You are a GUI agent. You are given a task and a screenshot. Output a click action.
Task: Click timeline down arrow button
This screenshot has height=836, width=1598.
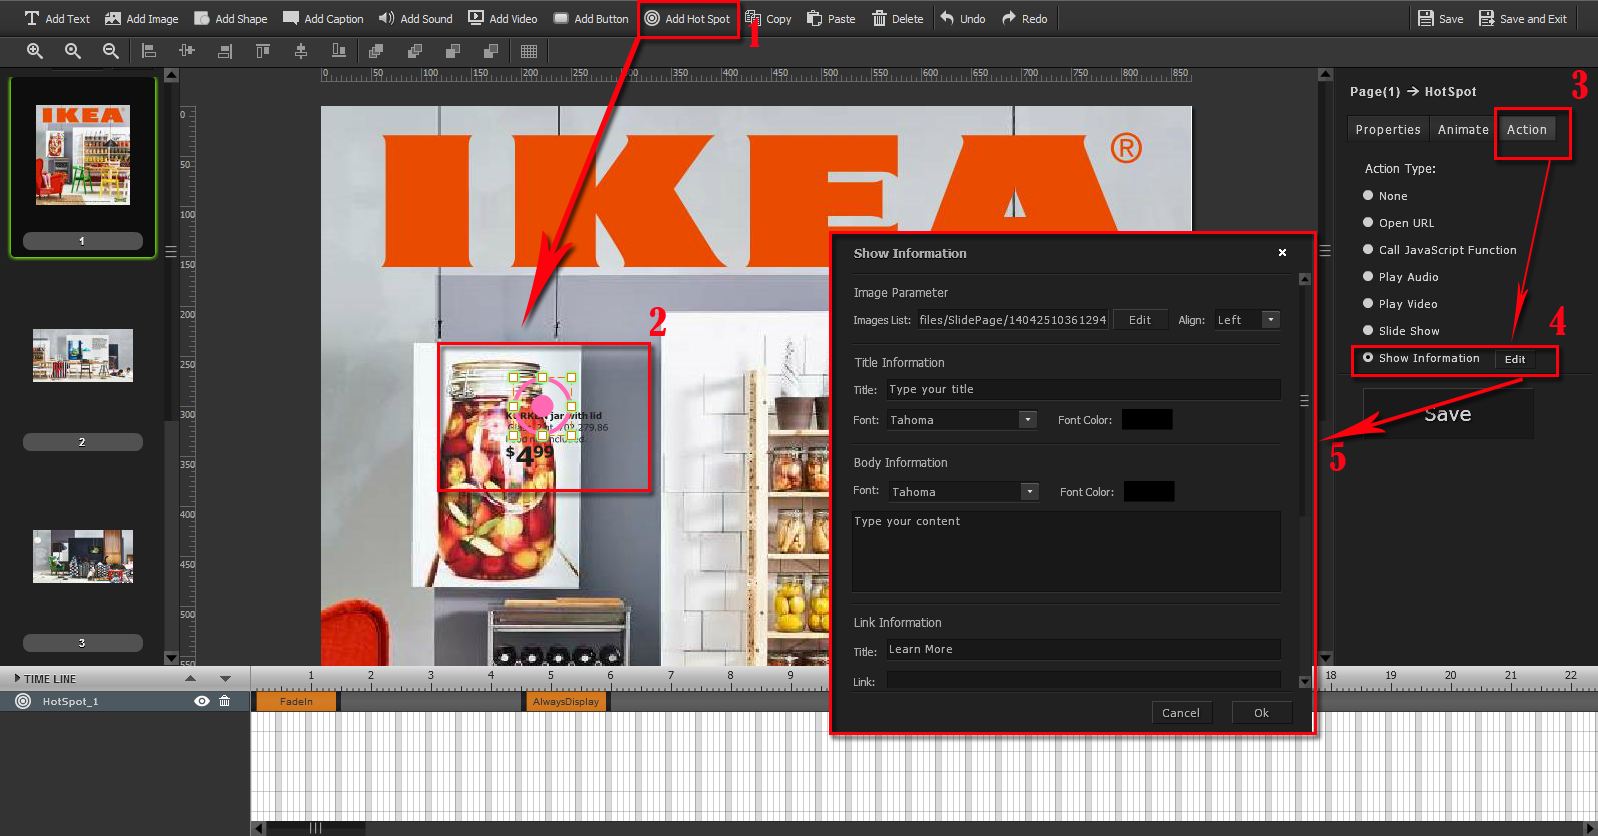[225, 678]
